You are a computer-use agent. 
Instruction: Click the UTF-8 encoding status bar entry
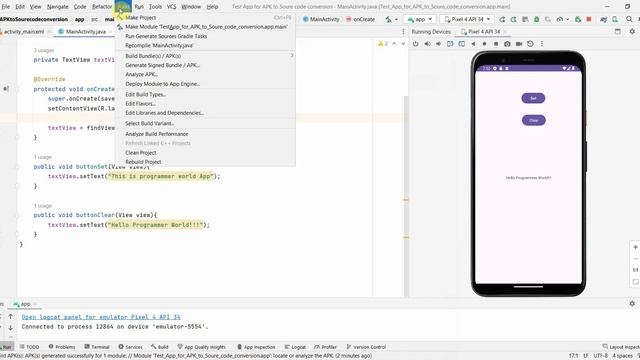click(x=600, y=356)
